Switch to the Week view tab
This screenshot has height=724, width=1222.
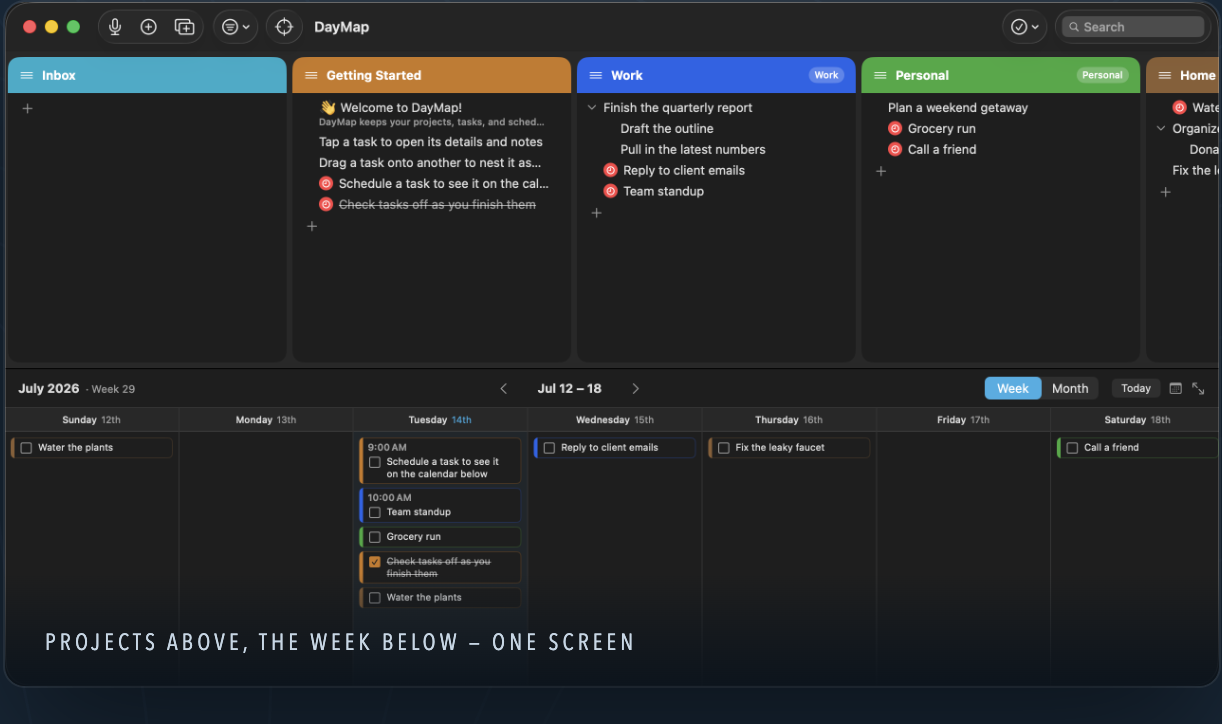coord(1013,388)
